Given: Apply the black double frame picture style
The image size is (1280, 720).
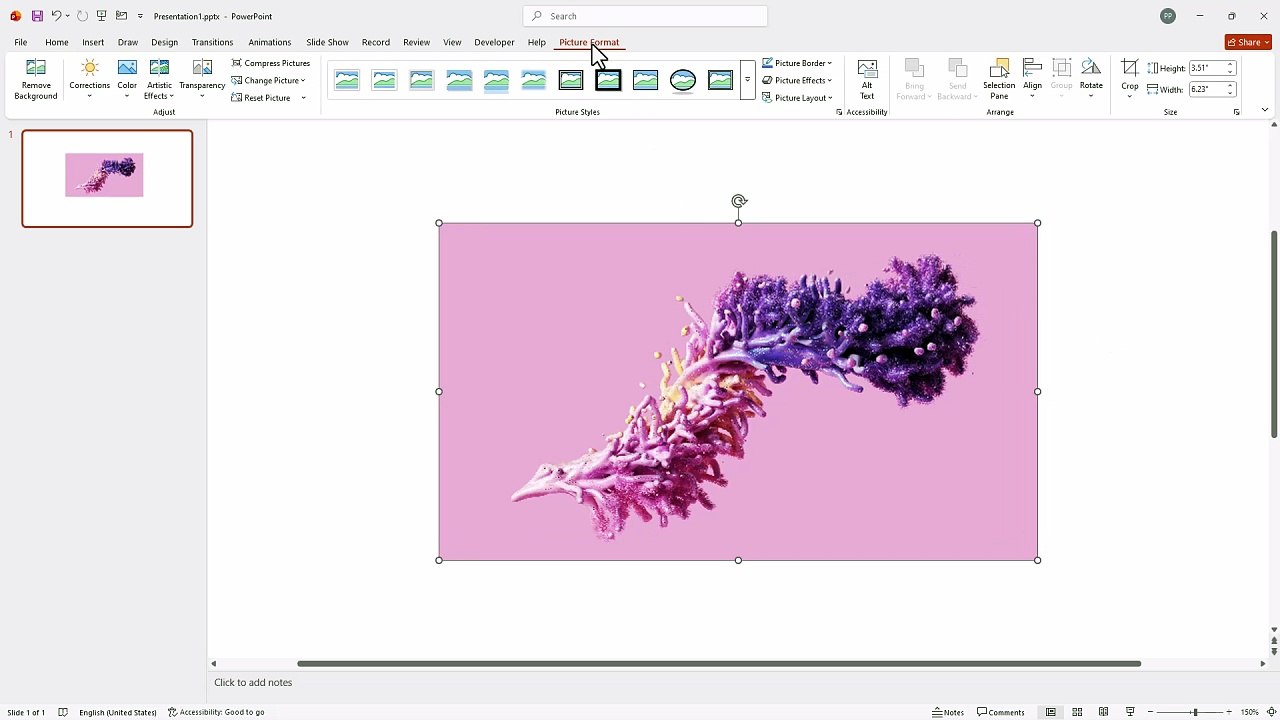Looking at the screenshot, I should (571, 80).
